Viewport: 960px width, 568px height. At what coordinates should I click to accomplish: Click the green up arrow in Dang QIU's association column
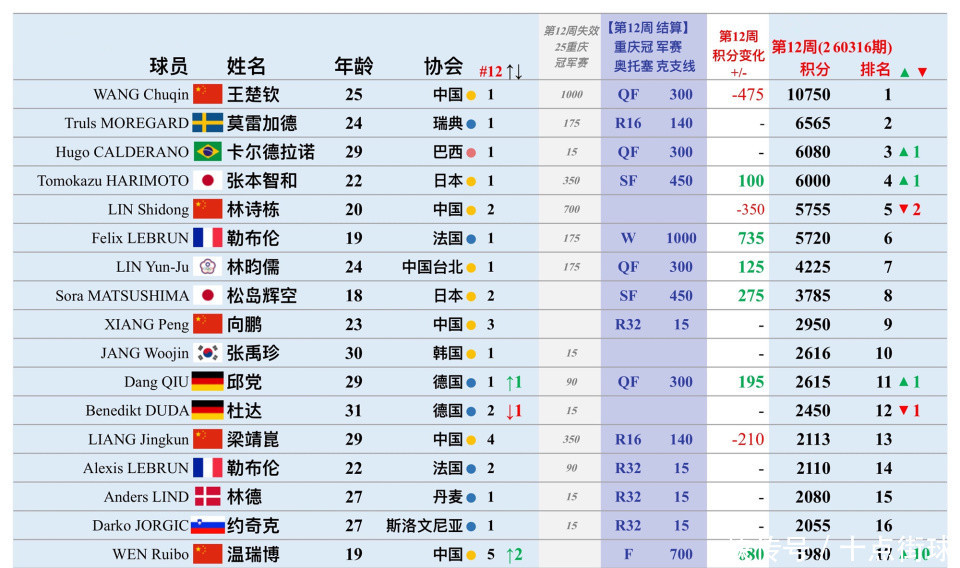pyautogui.click(x=514, y=382)
